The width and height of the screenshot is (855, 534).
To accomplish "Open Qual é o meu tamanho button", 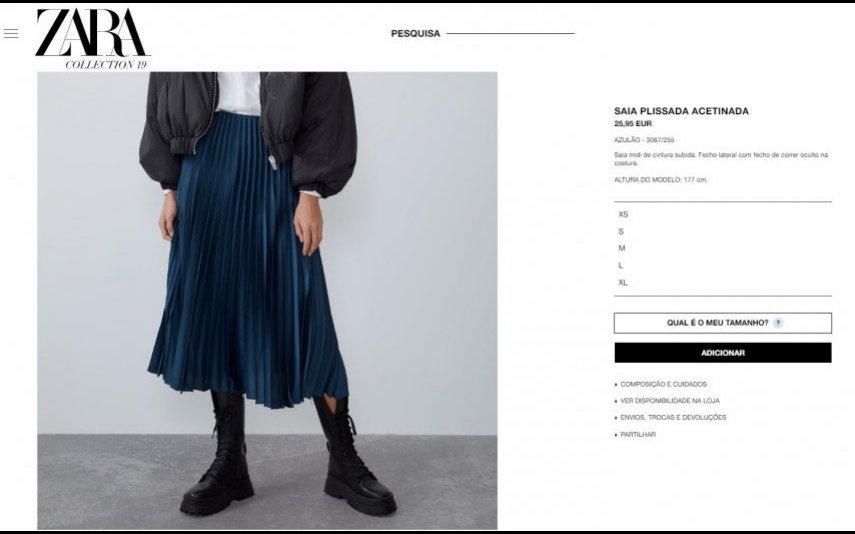I will tap(723, 323).
